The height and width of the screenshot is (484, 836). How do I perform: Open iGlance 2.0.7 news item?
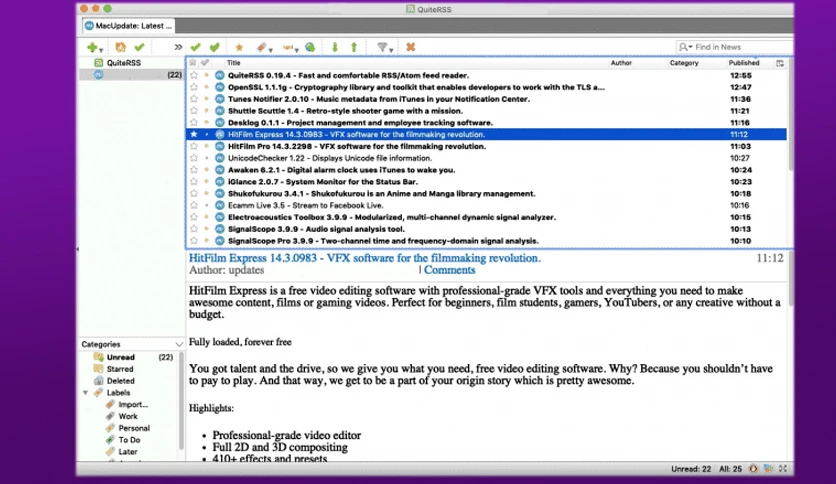323,182
